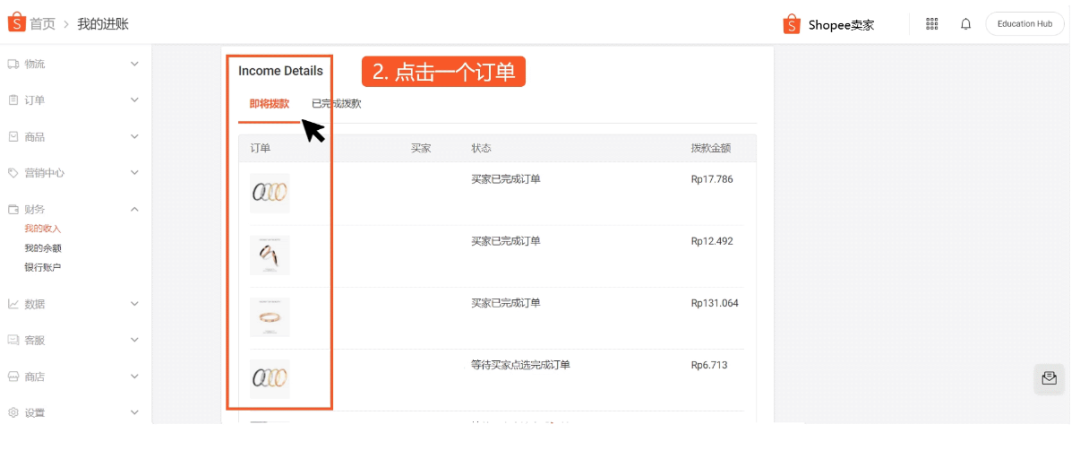
Task: Click the 客服 chat icon
Action: pos(13,340)
